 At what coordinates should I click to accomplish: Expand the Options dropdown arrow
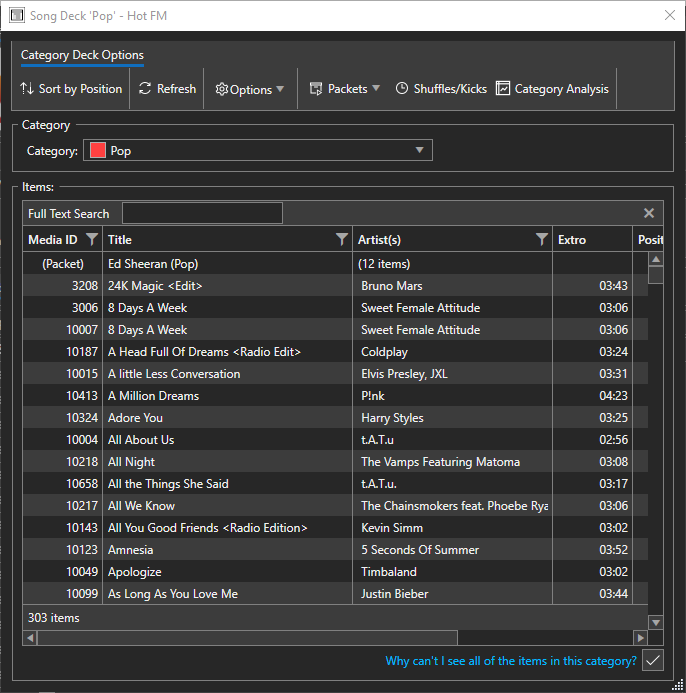[280, 89]
